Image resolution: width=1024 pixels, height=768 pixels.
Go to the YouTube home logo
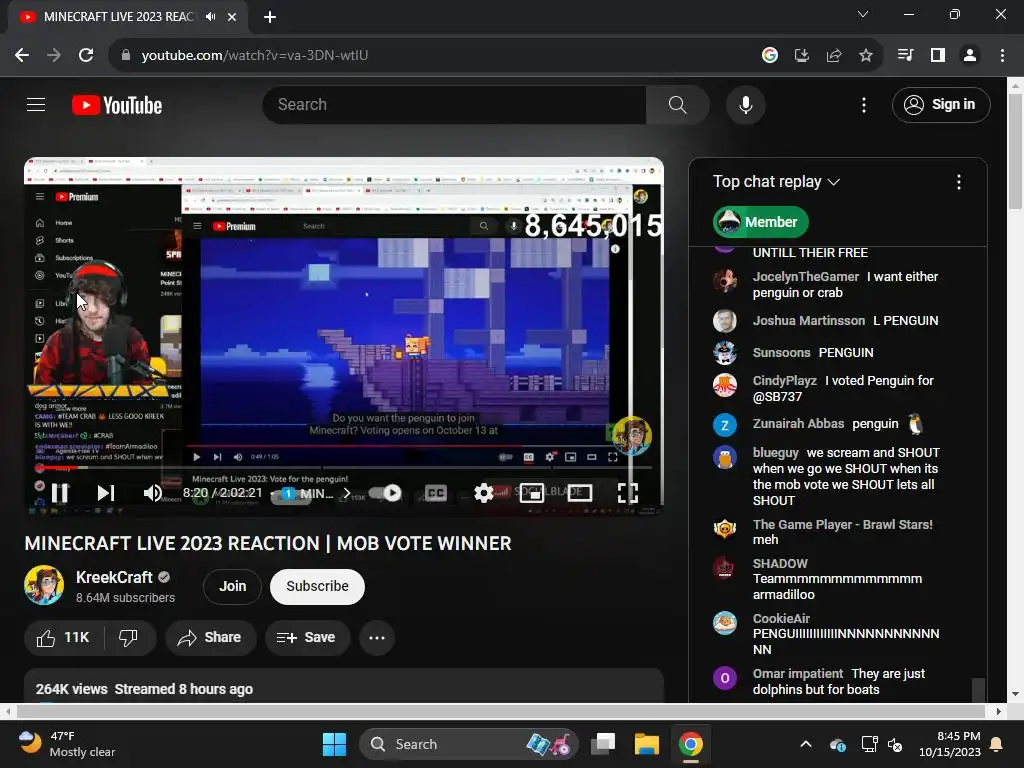click(x=117, y=105)
